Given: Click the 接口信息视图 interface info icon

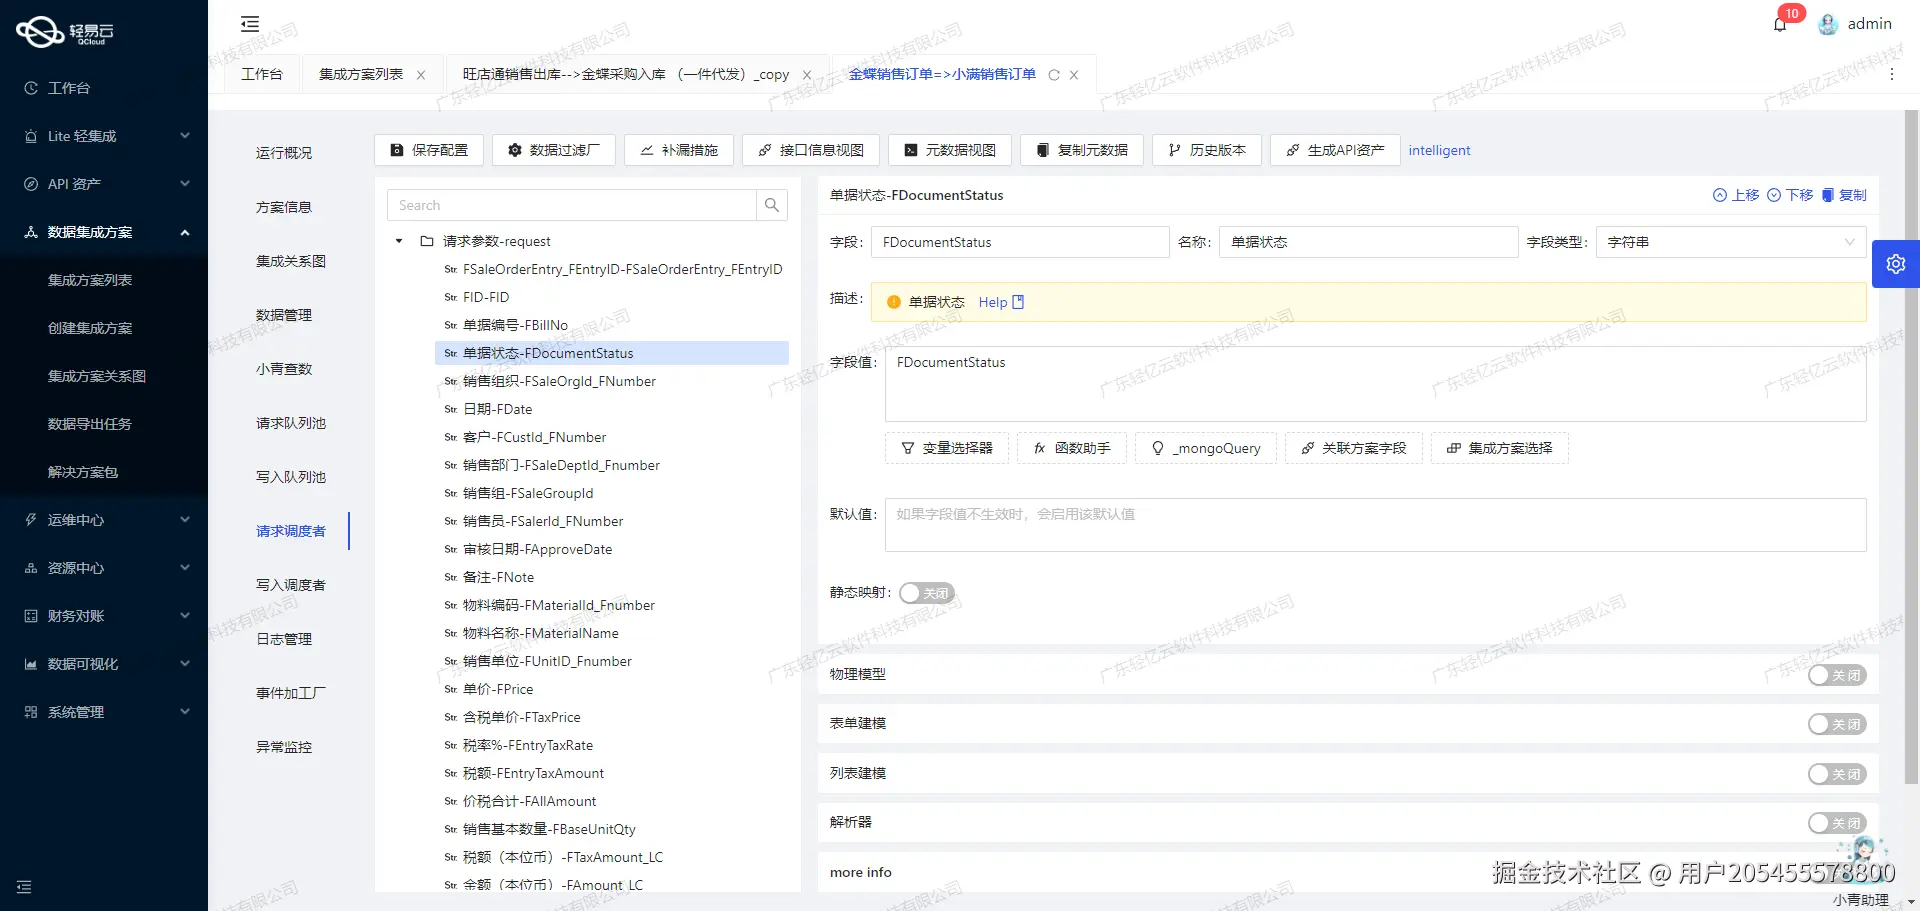Looking at the screenshot, I should [x=766, y=150].
